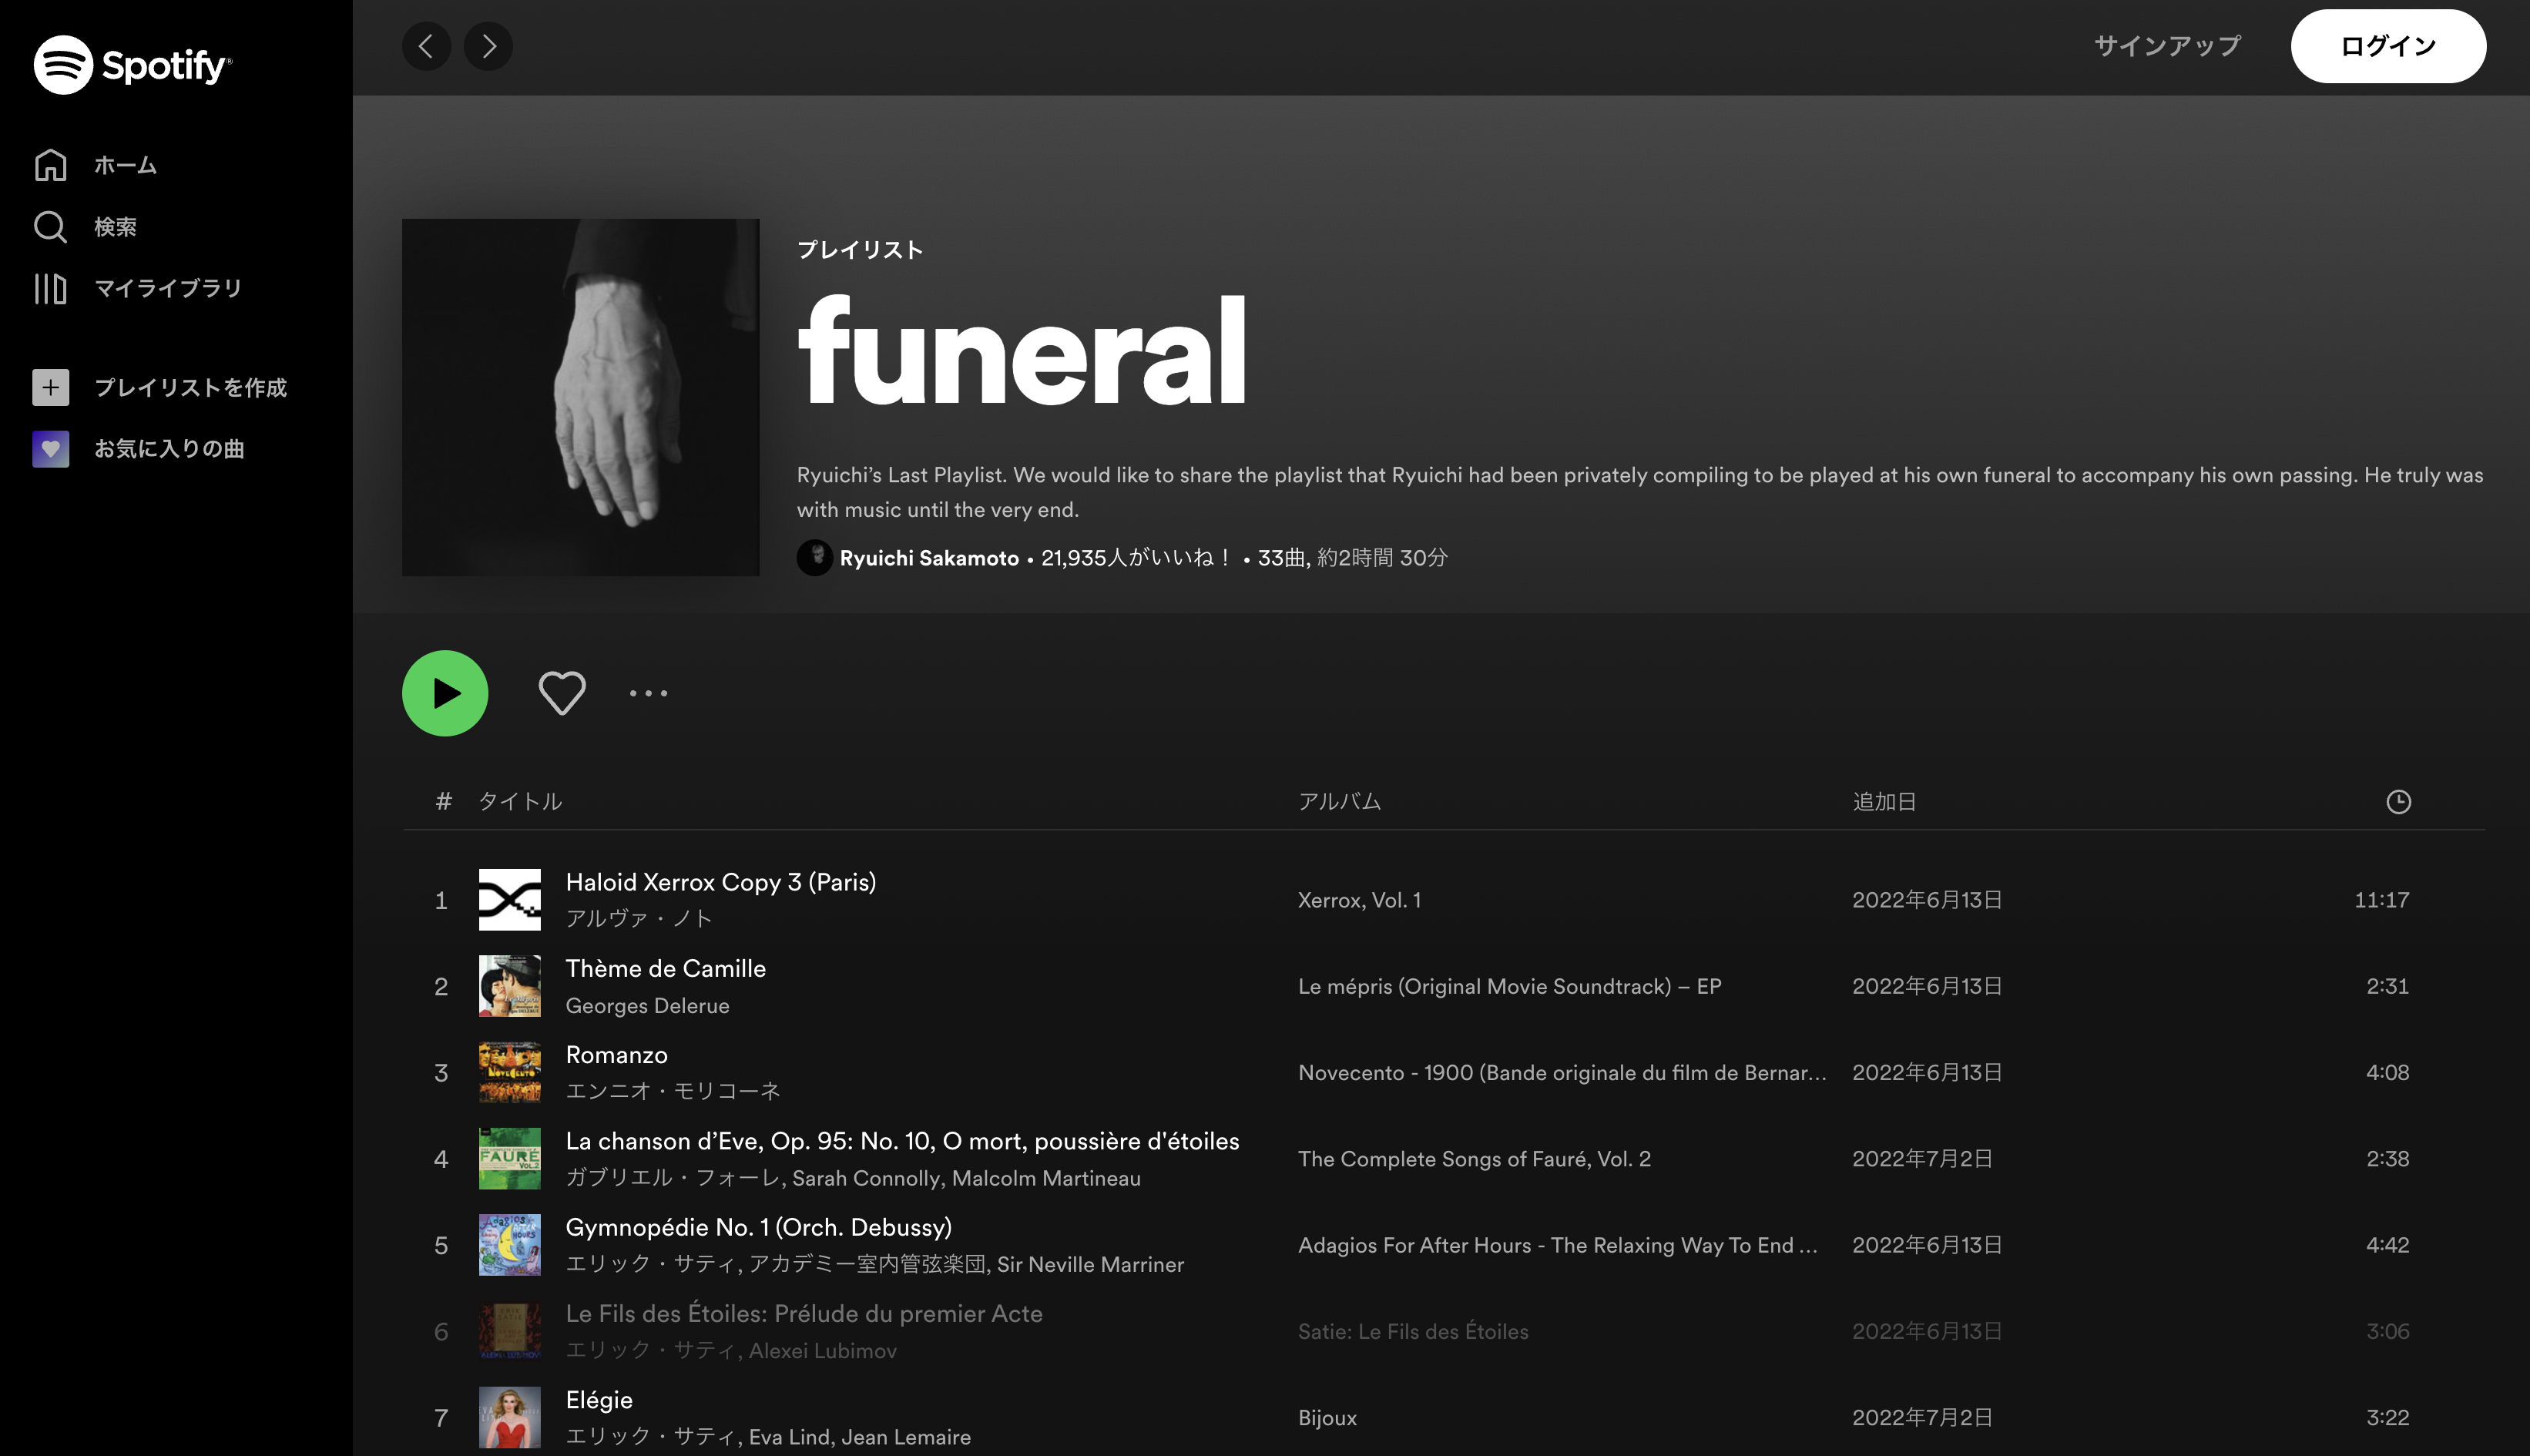2530x1456 pixels.
Task: Open album The Complete Songs of Fauré, Vol. 2
Action: click(x=1474, y=1158)
